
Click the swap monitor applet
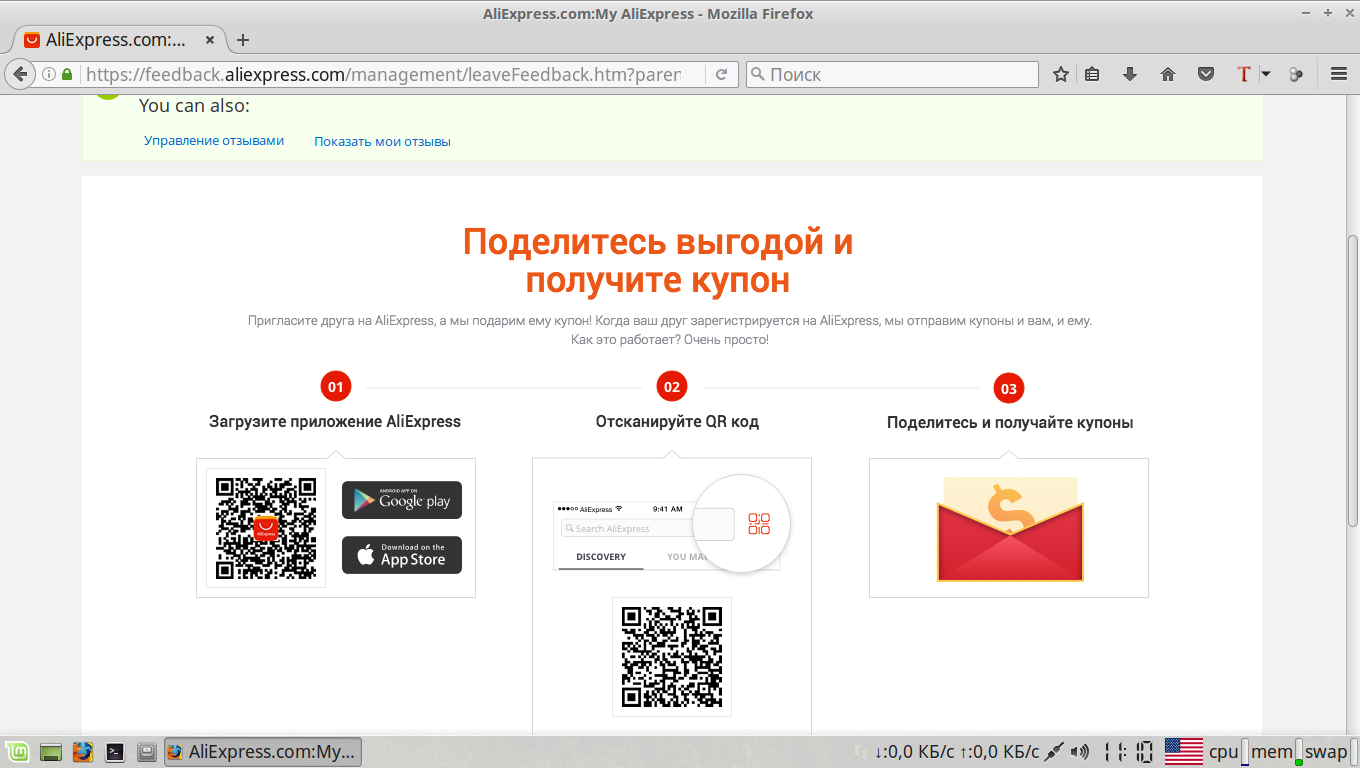pos(1330,752)
